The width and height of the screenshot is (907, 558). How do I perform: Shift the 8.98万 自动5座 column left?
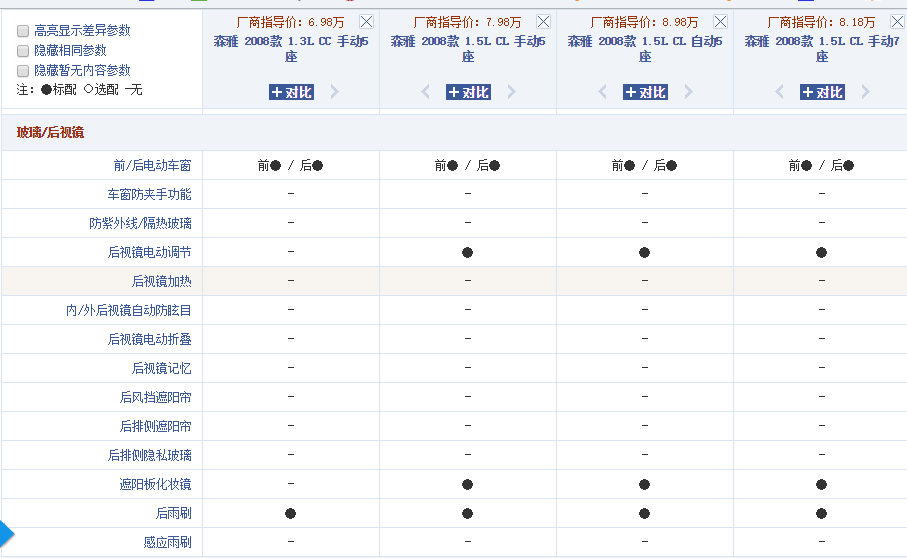coord(602,92)
